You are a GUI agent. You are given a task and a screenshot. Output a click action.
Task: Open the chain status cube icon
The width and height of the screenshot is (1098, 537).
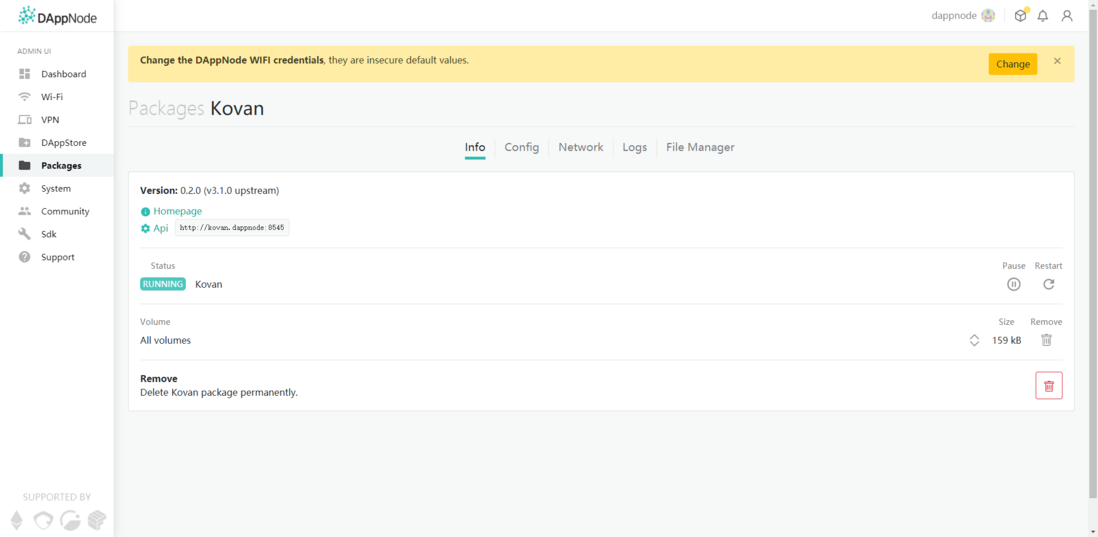coord(1020,16)
